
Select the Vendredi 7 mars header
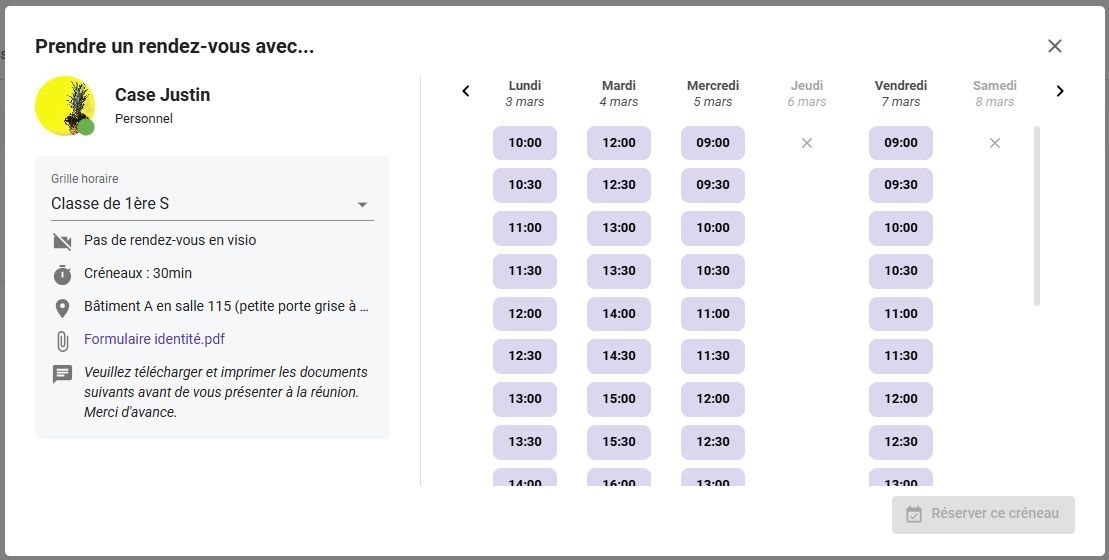click(x=901, y=93)
